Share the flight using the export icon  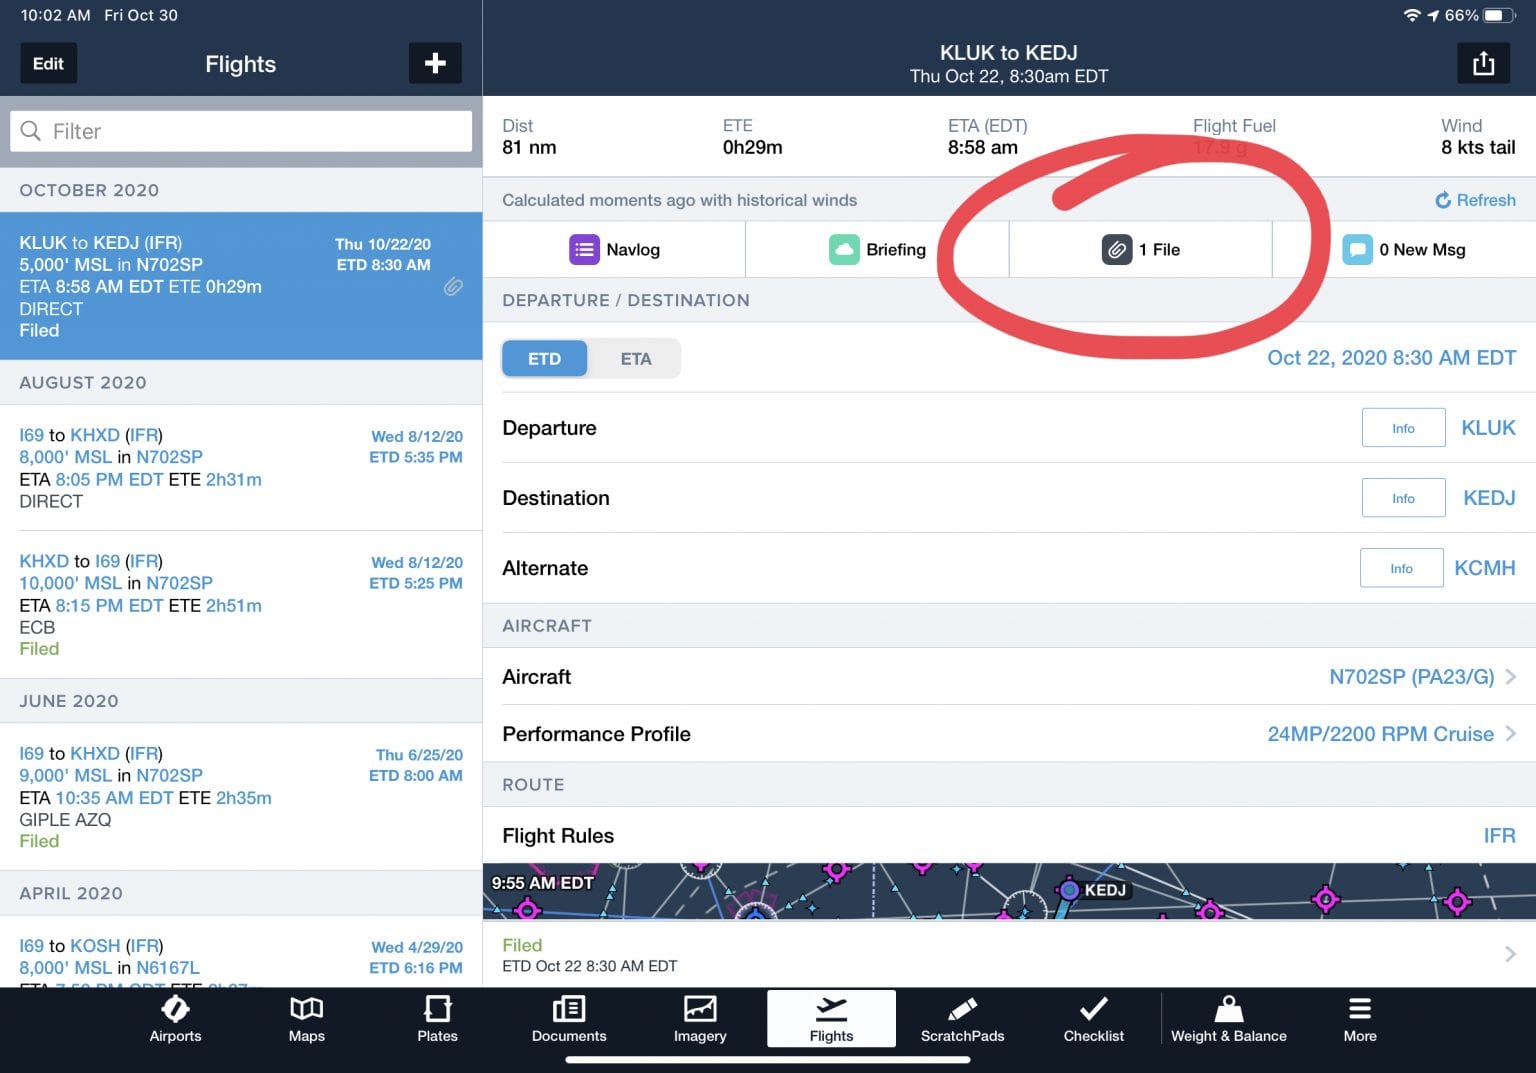[x=1483, y=63]
